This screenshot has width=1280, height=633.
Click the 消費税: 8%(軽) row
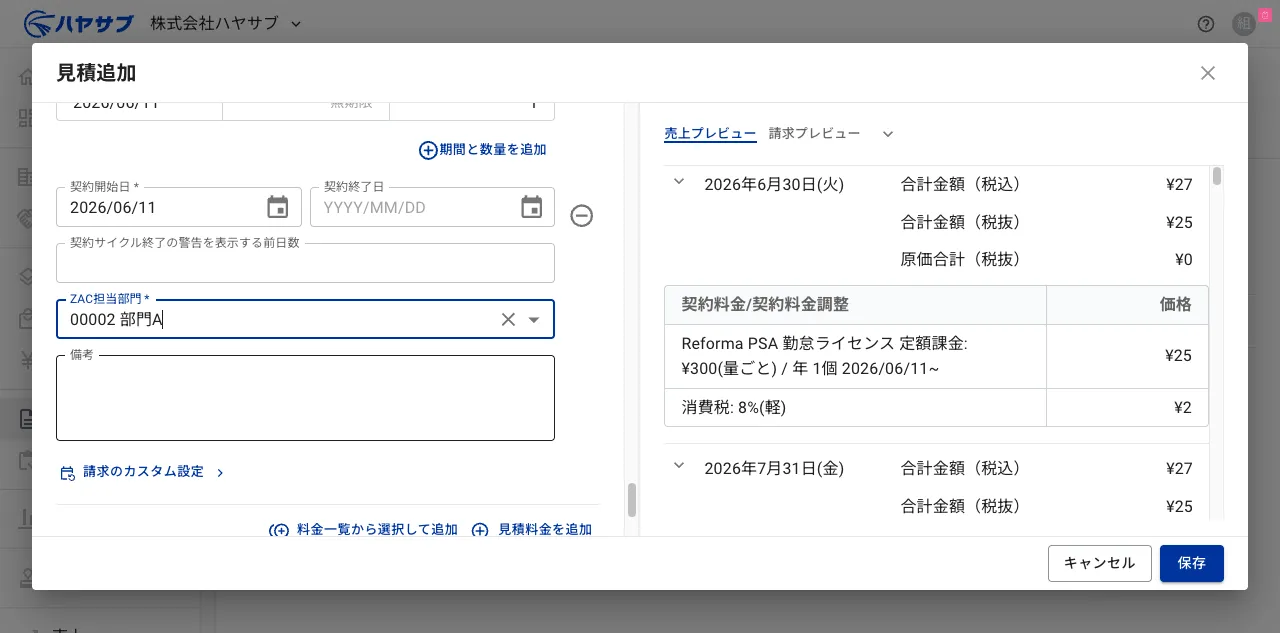[936, 407]
